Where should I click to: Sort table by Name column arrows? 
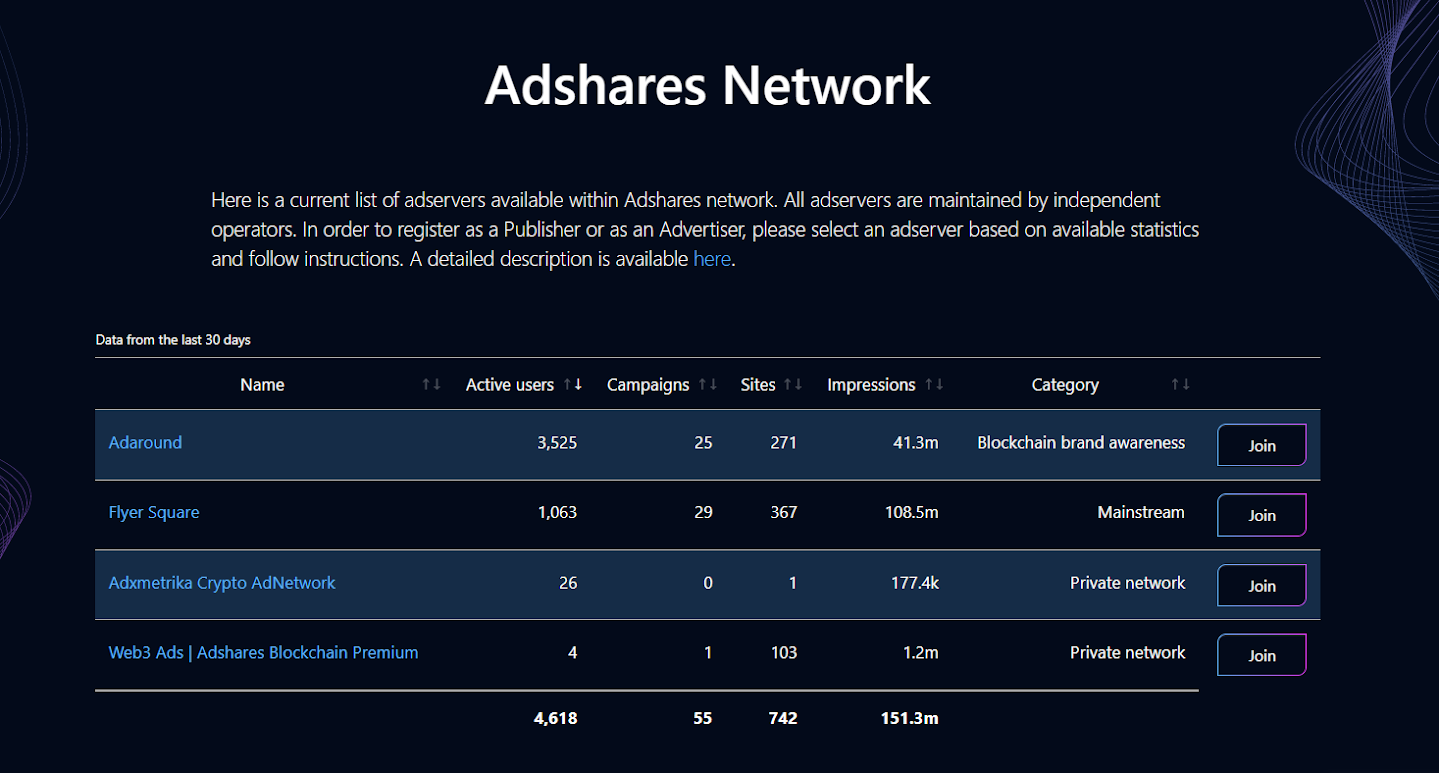(431, 385)
